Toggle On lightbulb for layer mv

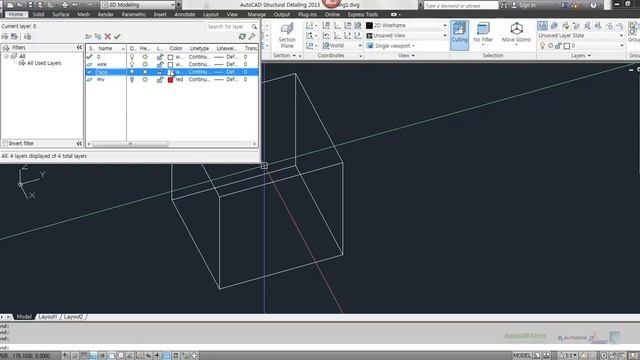point(132,80)
